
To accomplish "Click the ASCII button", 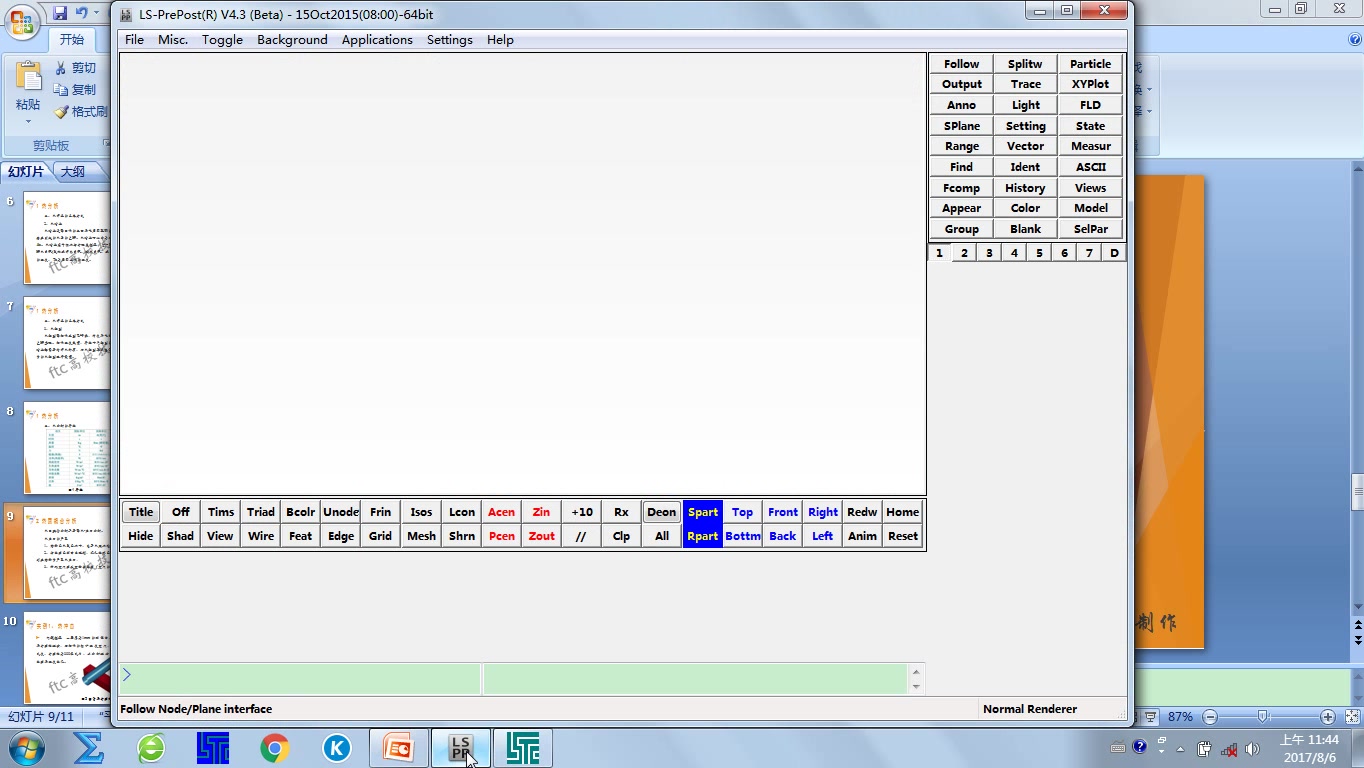I will pos(1090,167).
